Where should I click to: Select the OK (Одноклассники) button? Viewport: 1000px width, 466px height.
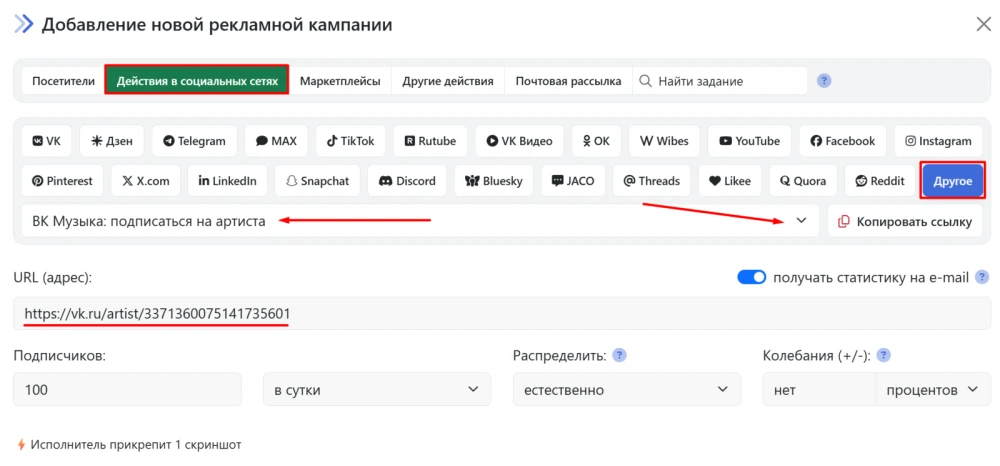click(596, 141)
